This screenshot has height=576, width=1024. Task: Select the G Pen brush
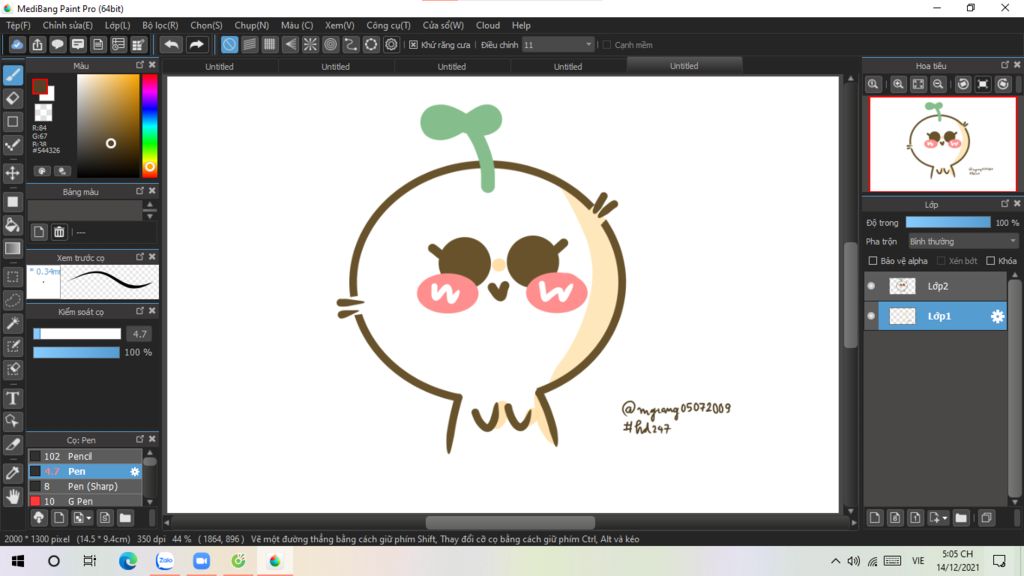point(86,501)
